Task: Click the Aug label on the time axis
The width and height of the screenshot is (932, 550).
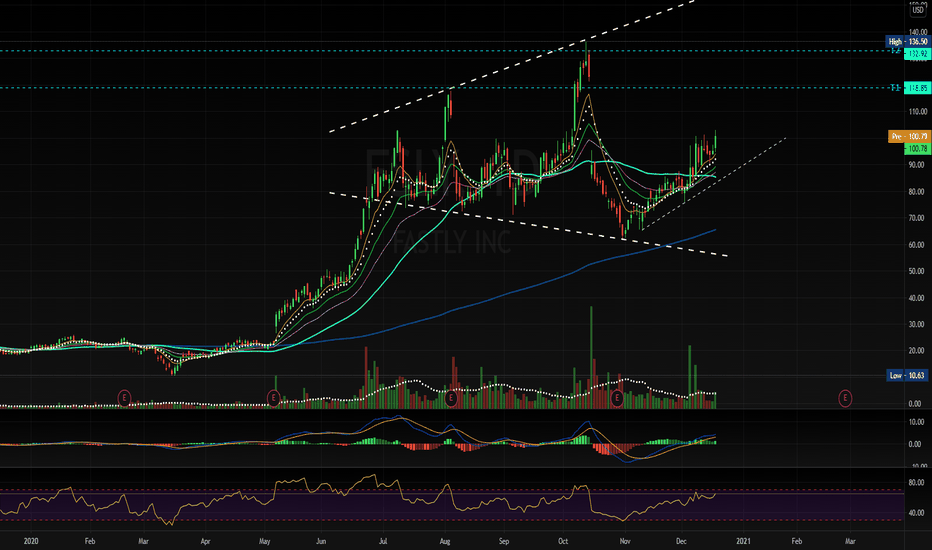Action: (445, 541)
